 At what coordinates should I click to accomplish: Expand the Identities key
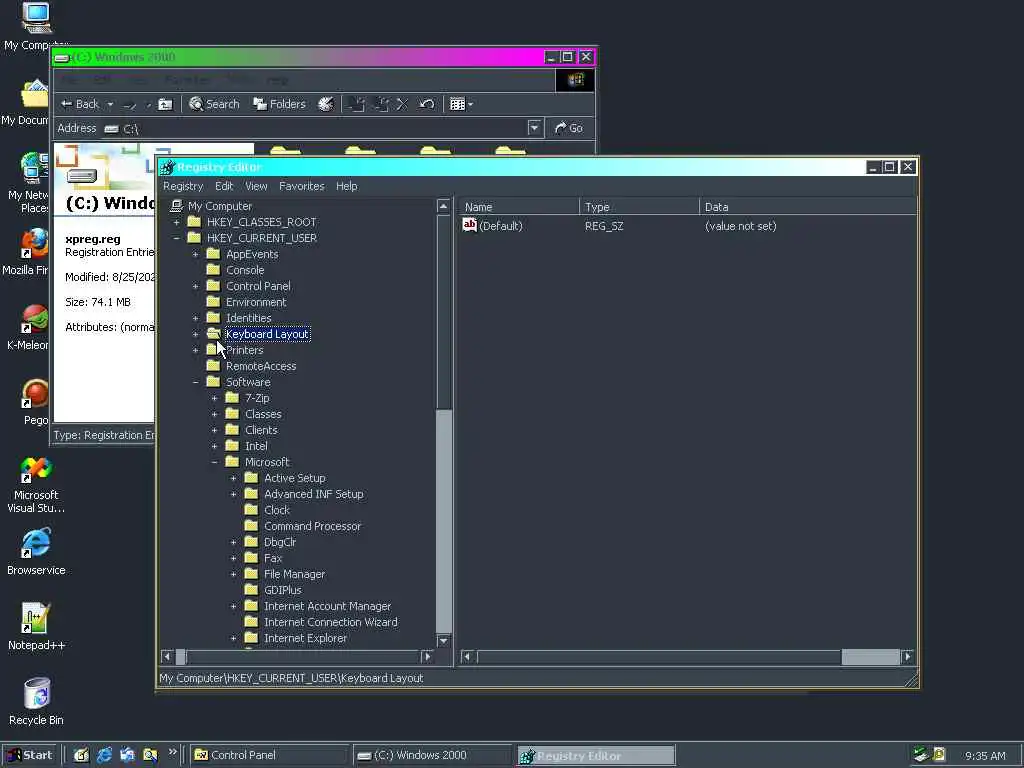[195, 318]
